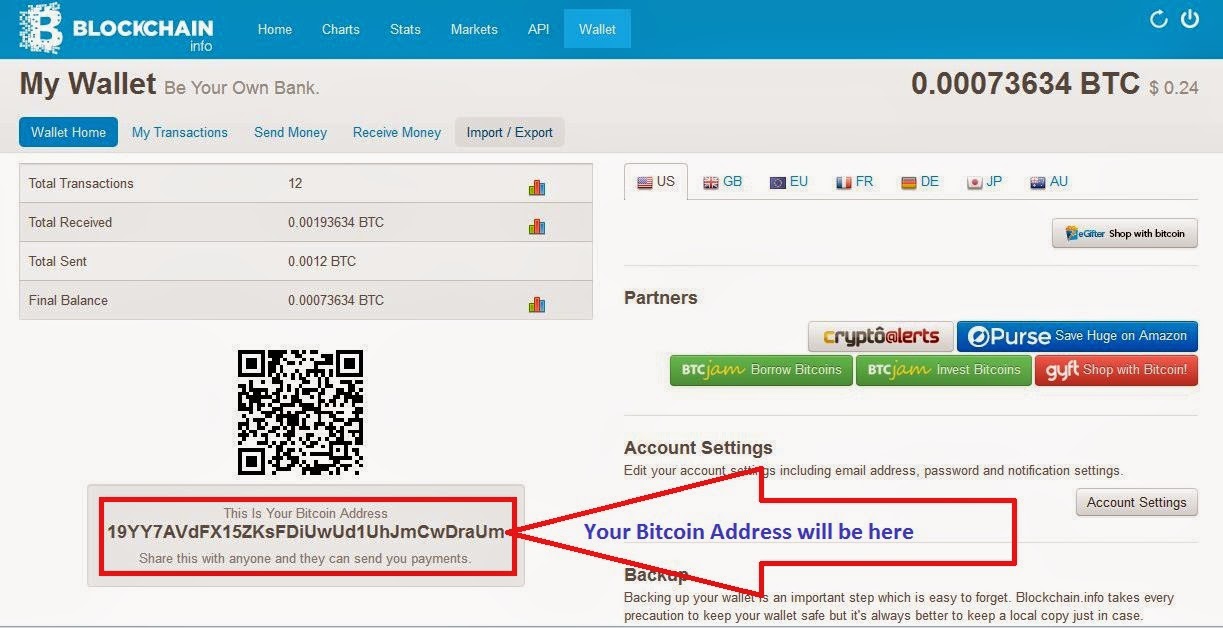Switch to Receive Money tab

tap(397, 132)
